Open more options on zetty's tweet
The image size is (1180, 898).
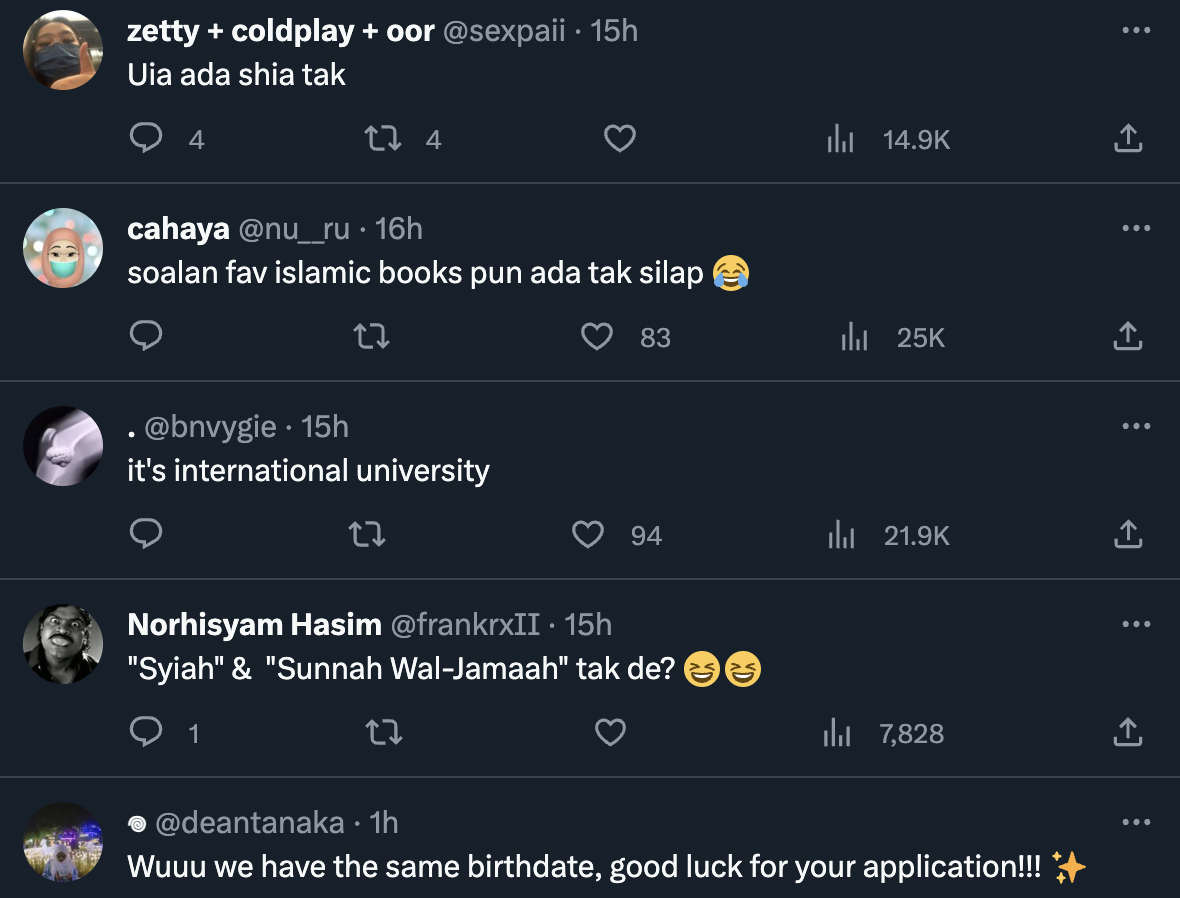coord(1136,31)
